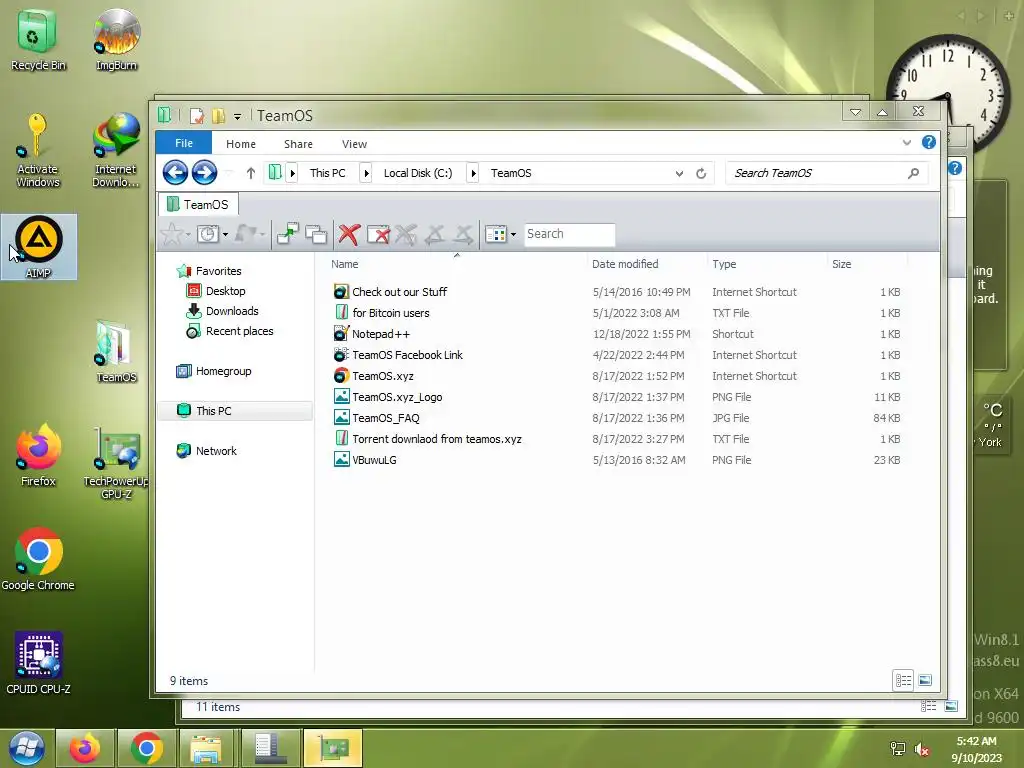Go back with the blue Back arrow
Image resolution: width=1024 pixels, height=768 pixels.
[175, 173]
